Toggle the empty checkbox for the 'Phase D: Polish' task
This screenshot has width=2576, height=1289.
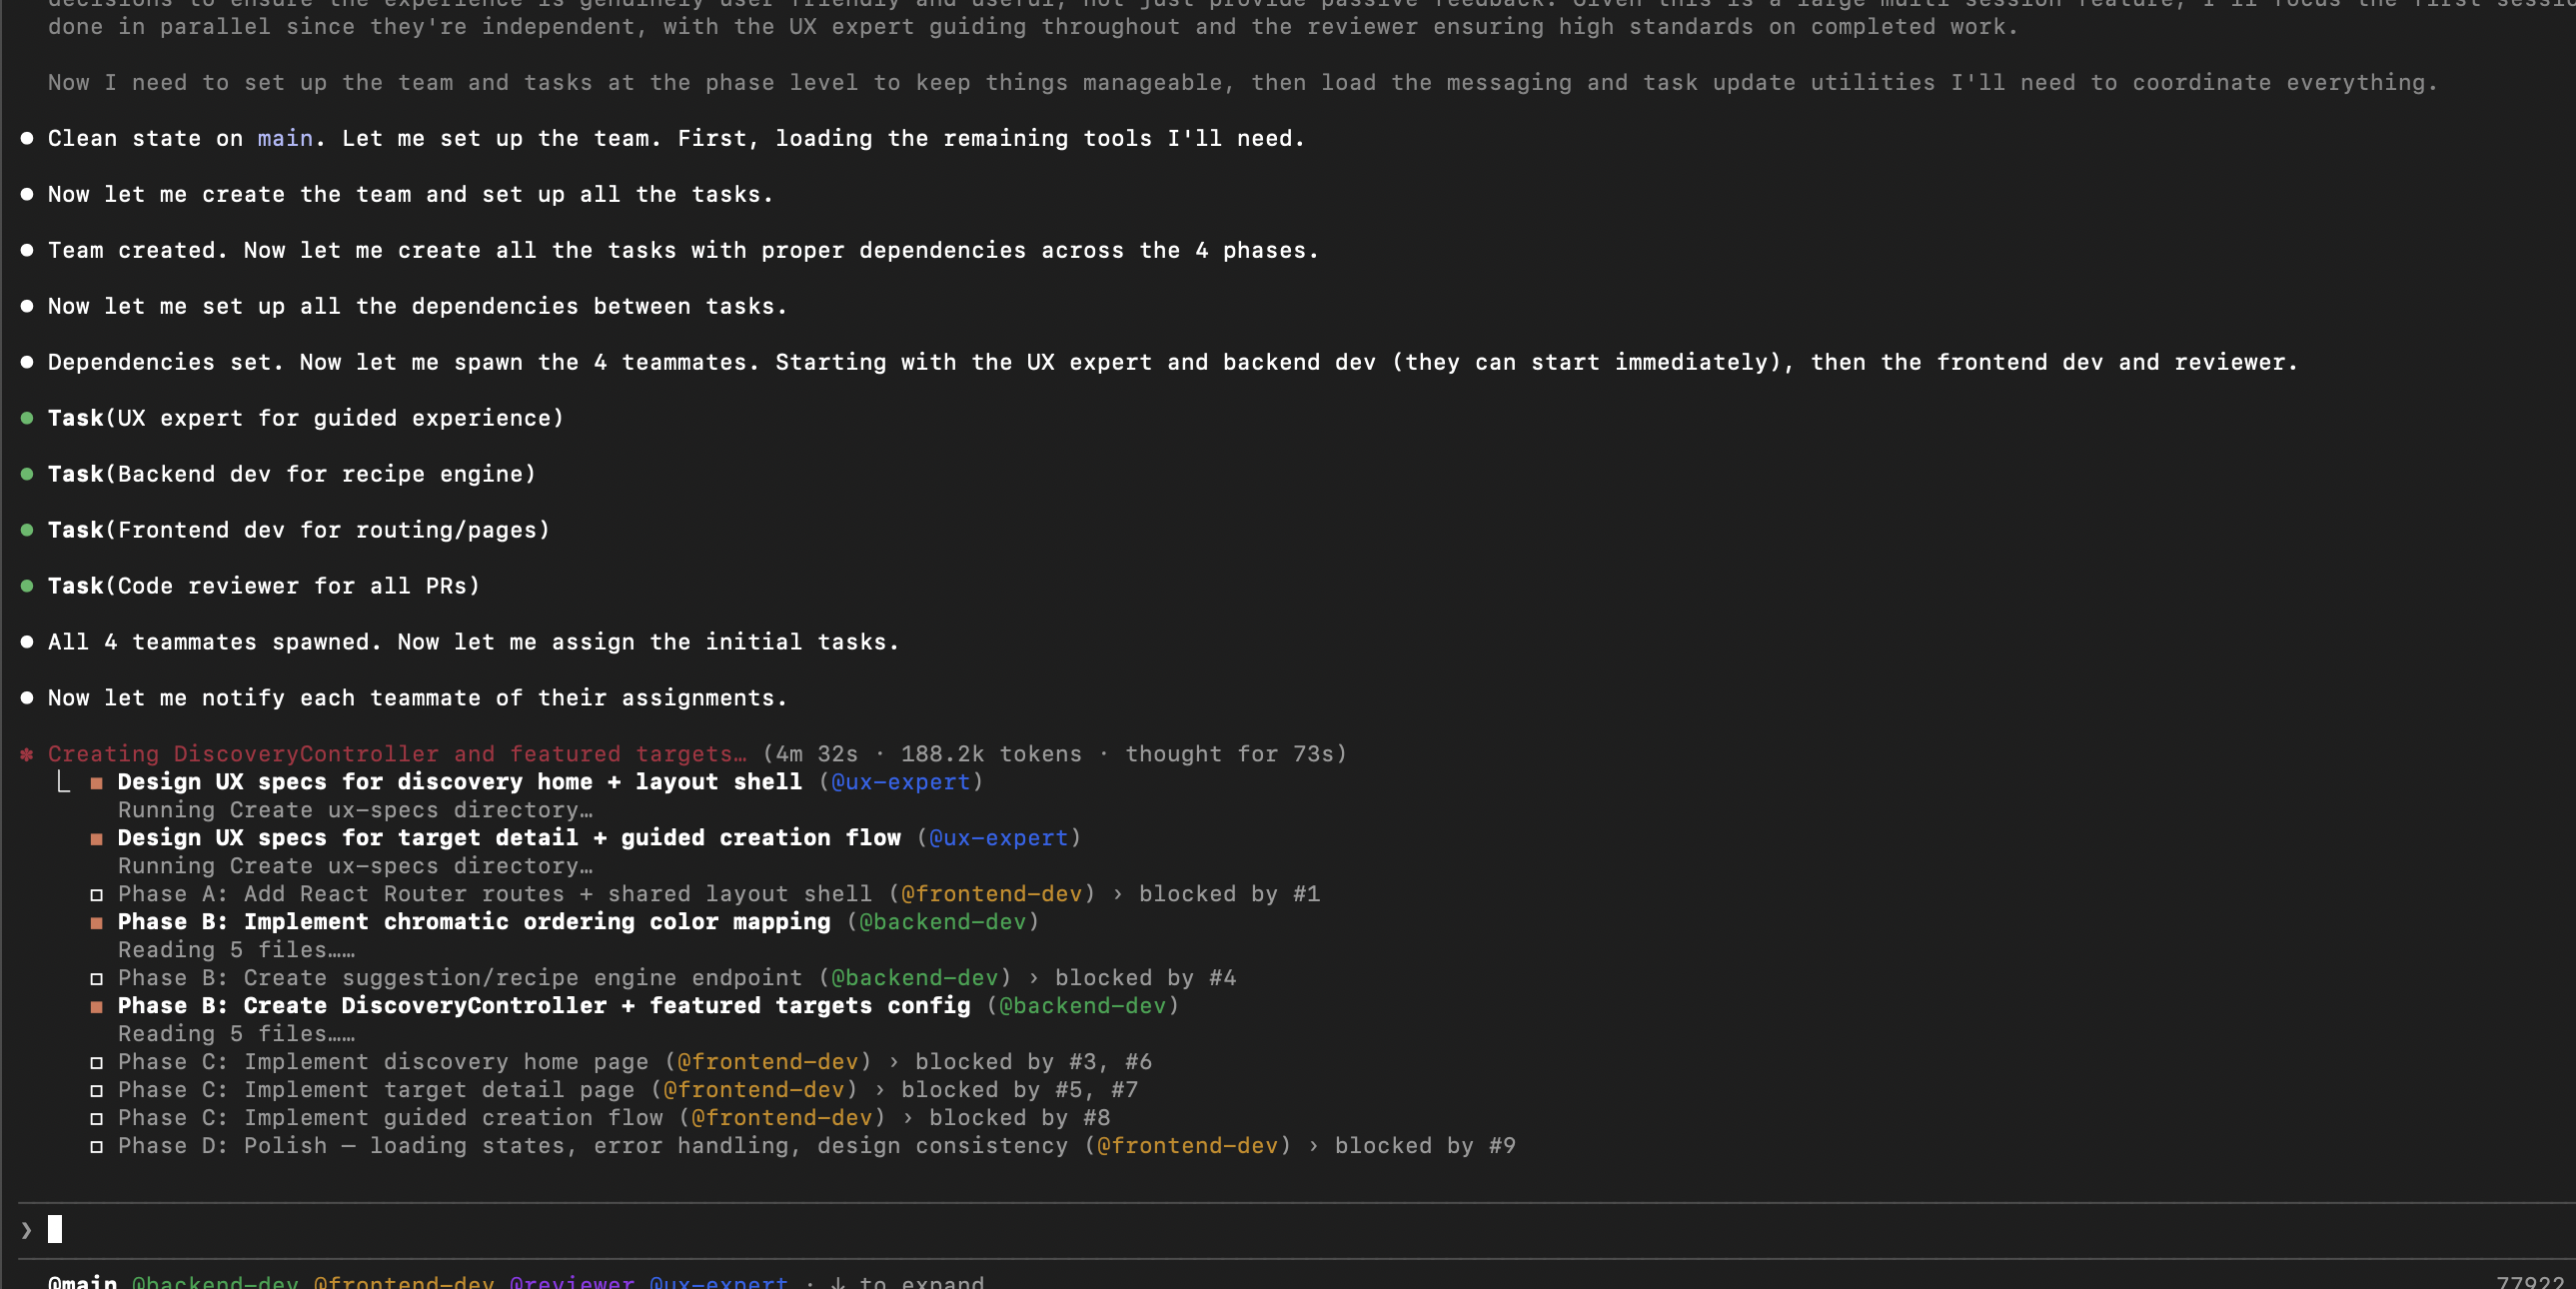point(97,1147)
